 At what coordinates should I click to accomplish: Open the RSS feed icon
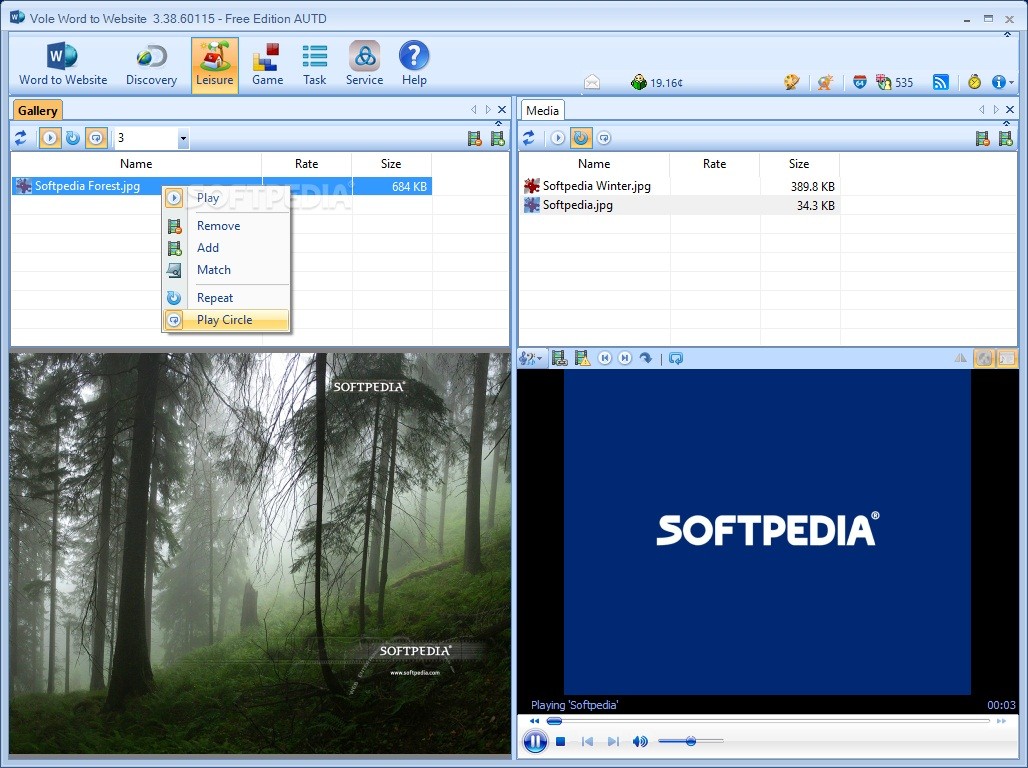click(x=941, y=82)
